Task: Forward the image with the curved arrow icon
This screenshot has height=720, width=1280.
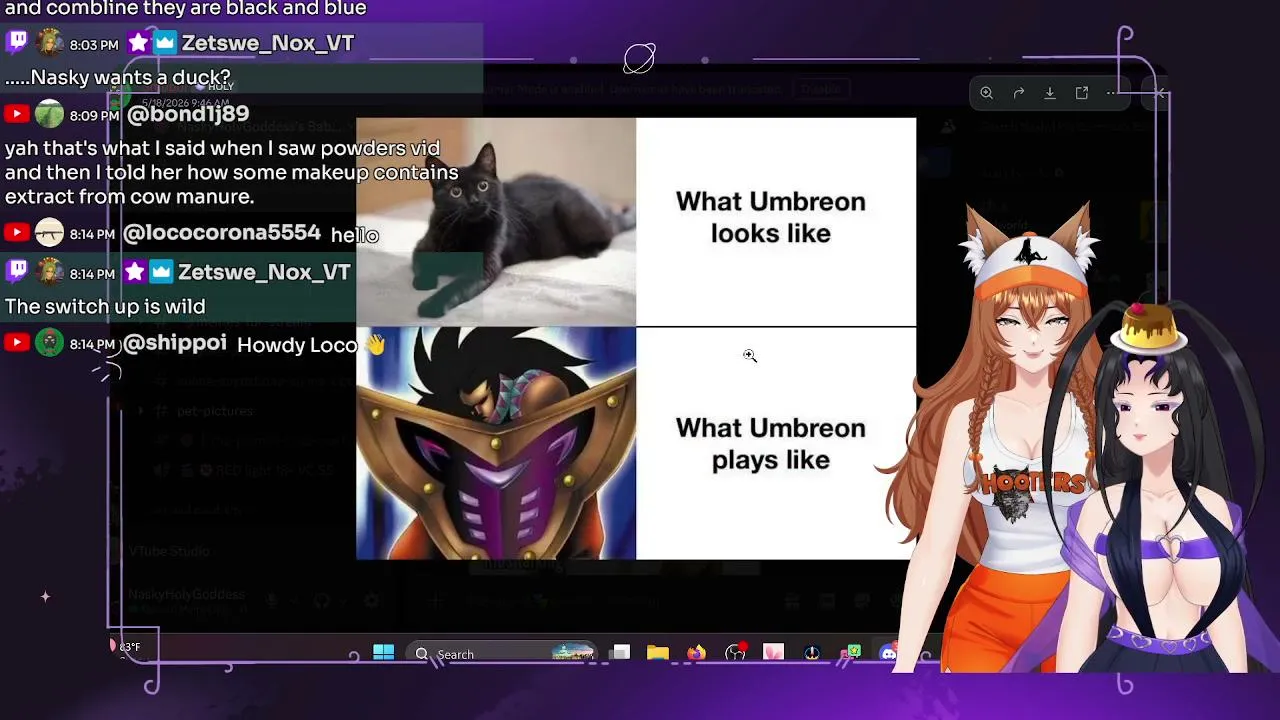Action: 1018,93
